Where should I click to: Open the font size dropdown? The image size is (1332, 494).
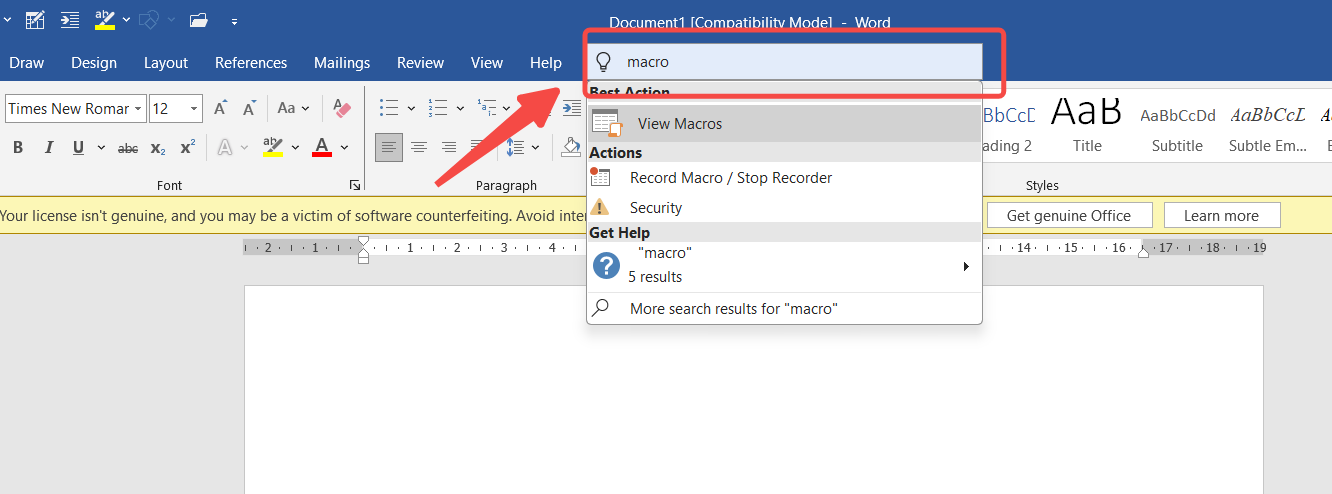click(194, 108)
